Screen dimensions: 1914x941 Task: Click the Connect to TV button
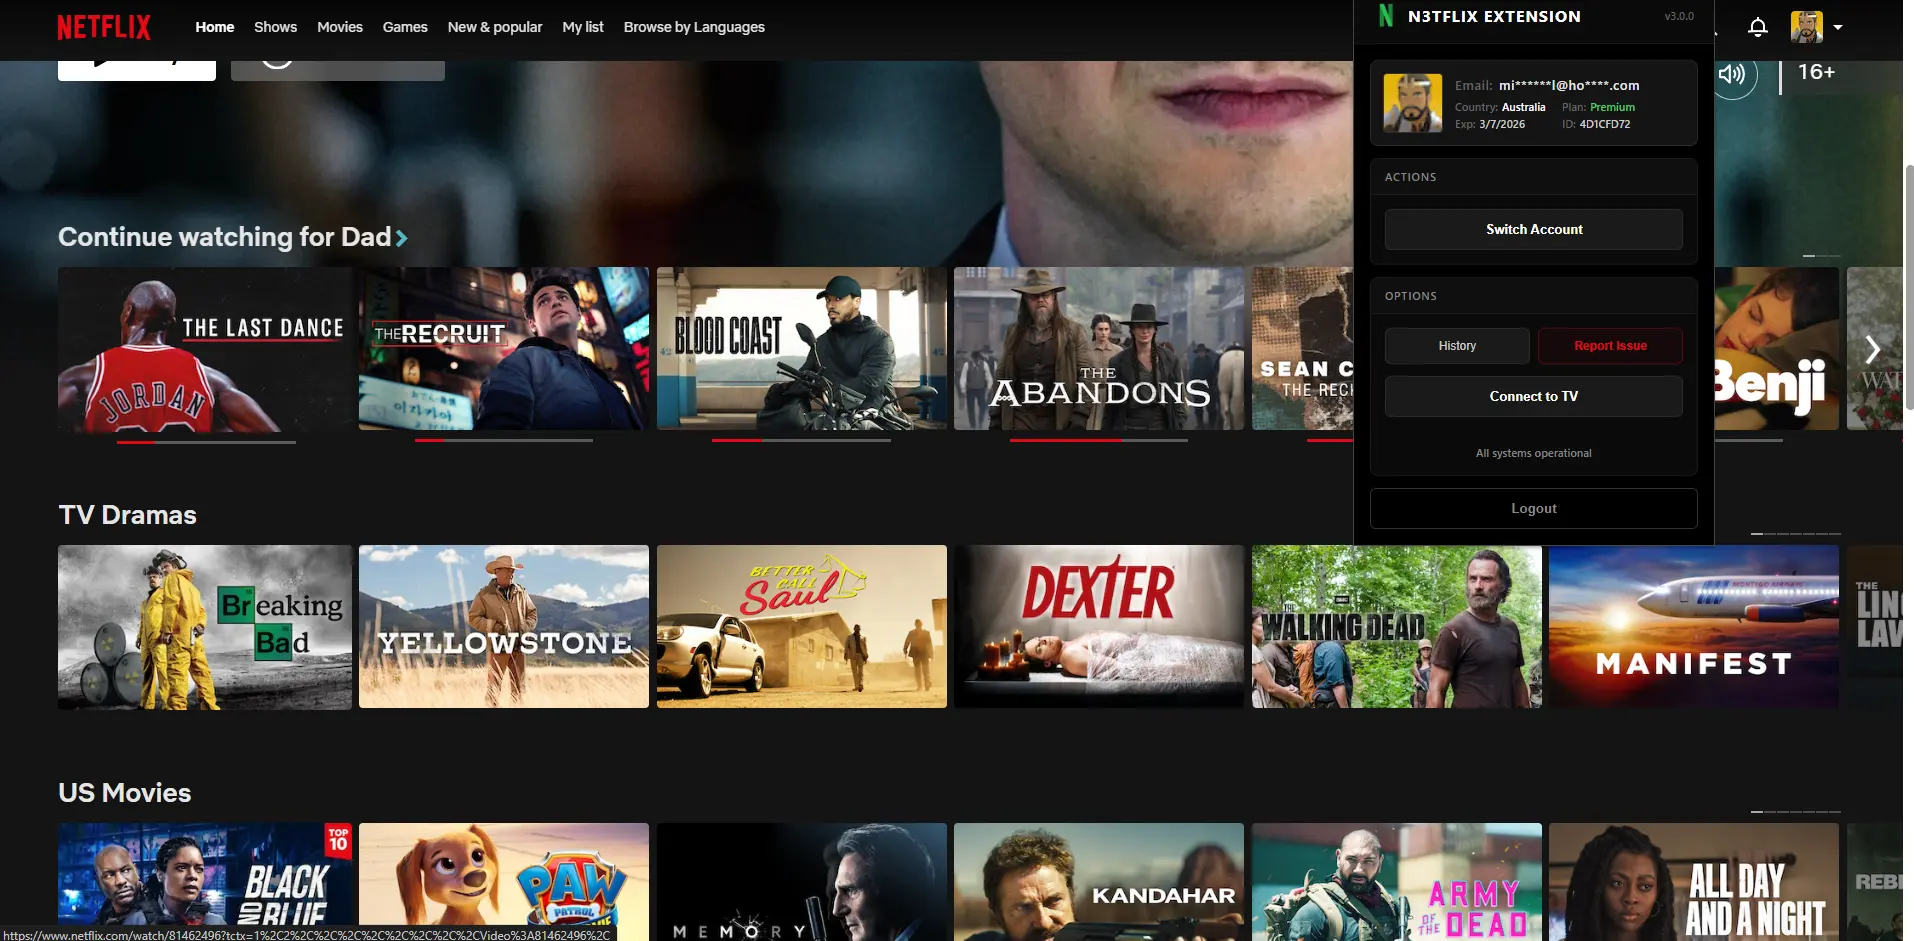pyautogui.click(x=1534, y=396)
